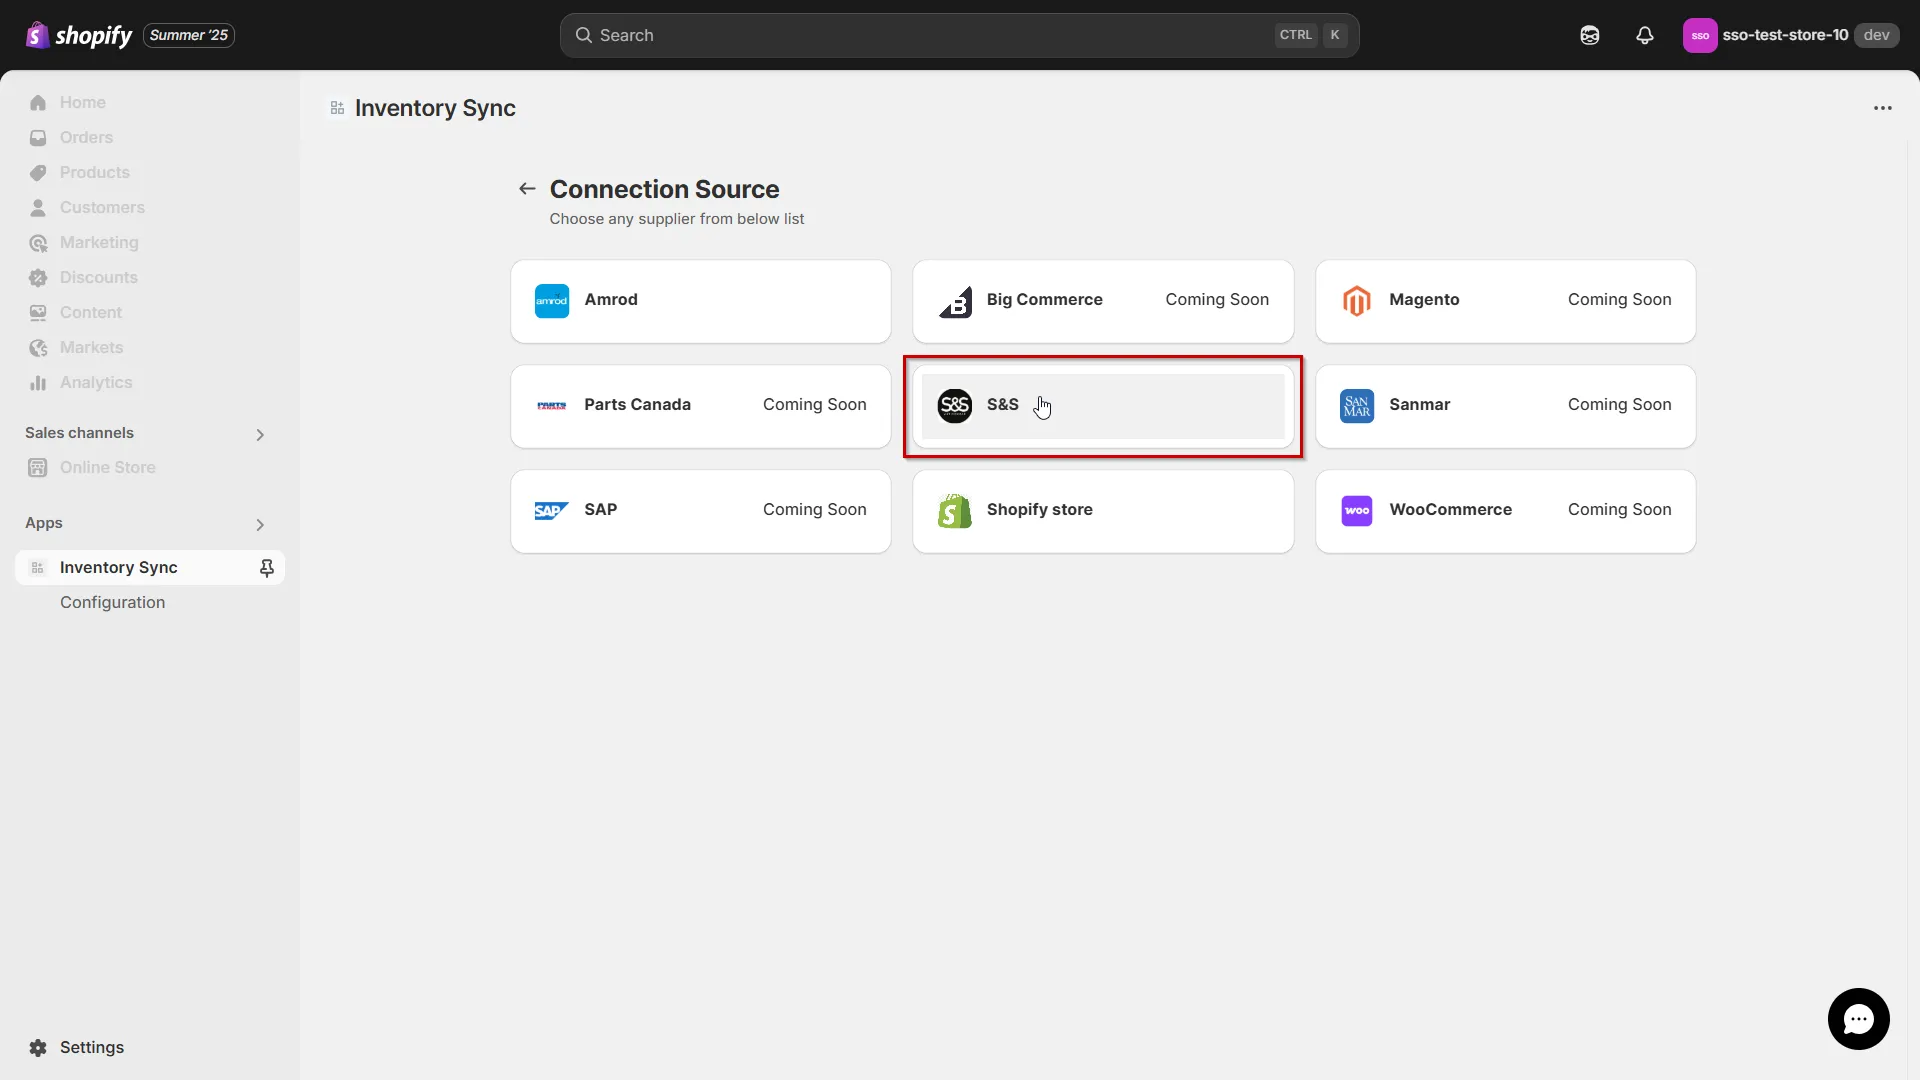The height and width of the screenshot is (1080, 1920).
Task: Open Settings at sidebar bottom
Action: 92,1047
